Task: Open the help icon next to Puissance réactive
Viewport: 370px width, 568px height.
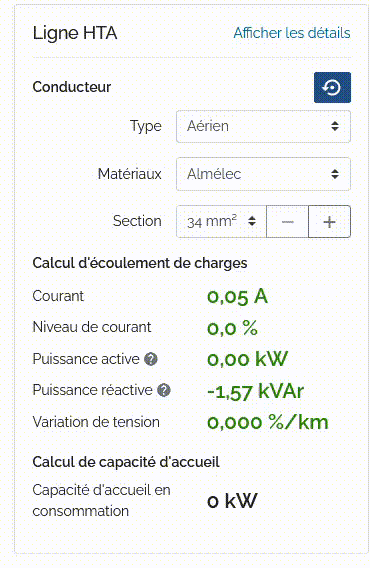Action: coord(164,390)
